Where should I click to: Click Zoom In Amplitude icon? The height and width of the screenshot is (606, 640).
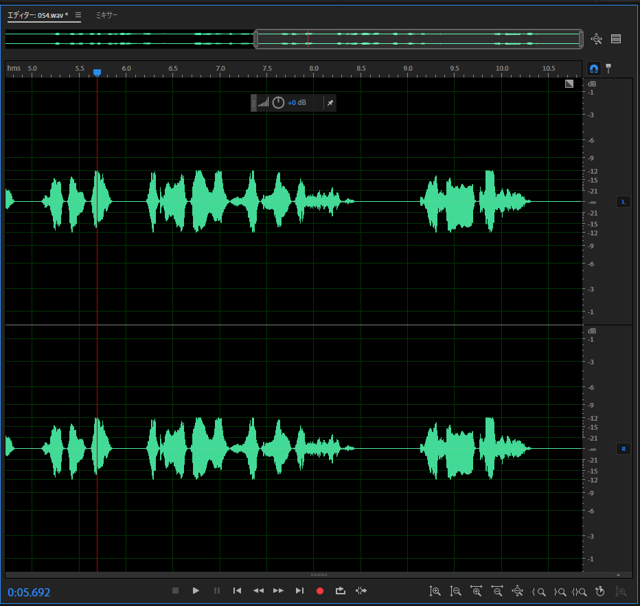(x=435, y=591)
